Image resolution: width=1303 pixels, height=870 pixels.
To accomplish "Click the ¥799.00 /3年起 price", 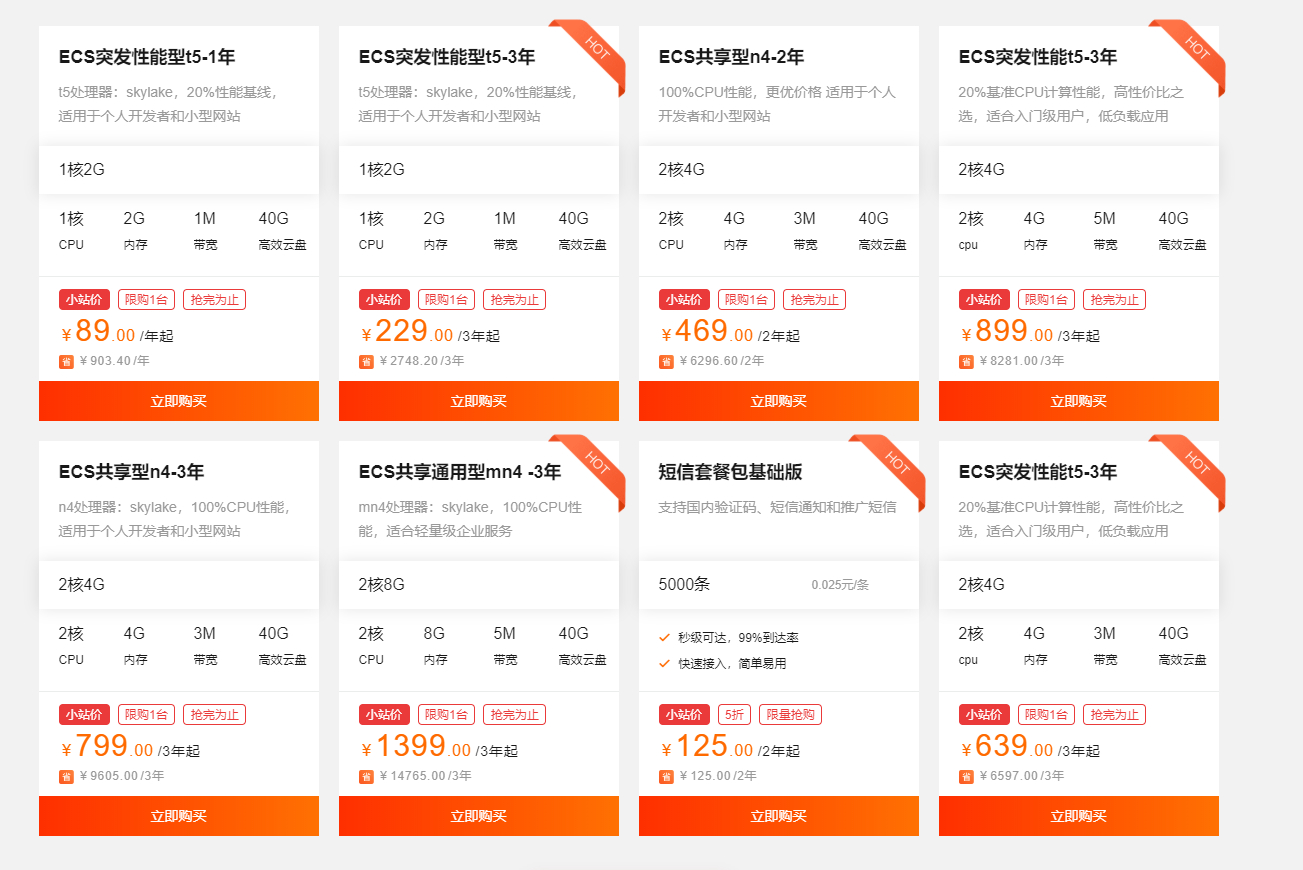I will click(x=130, y=747).
